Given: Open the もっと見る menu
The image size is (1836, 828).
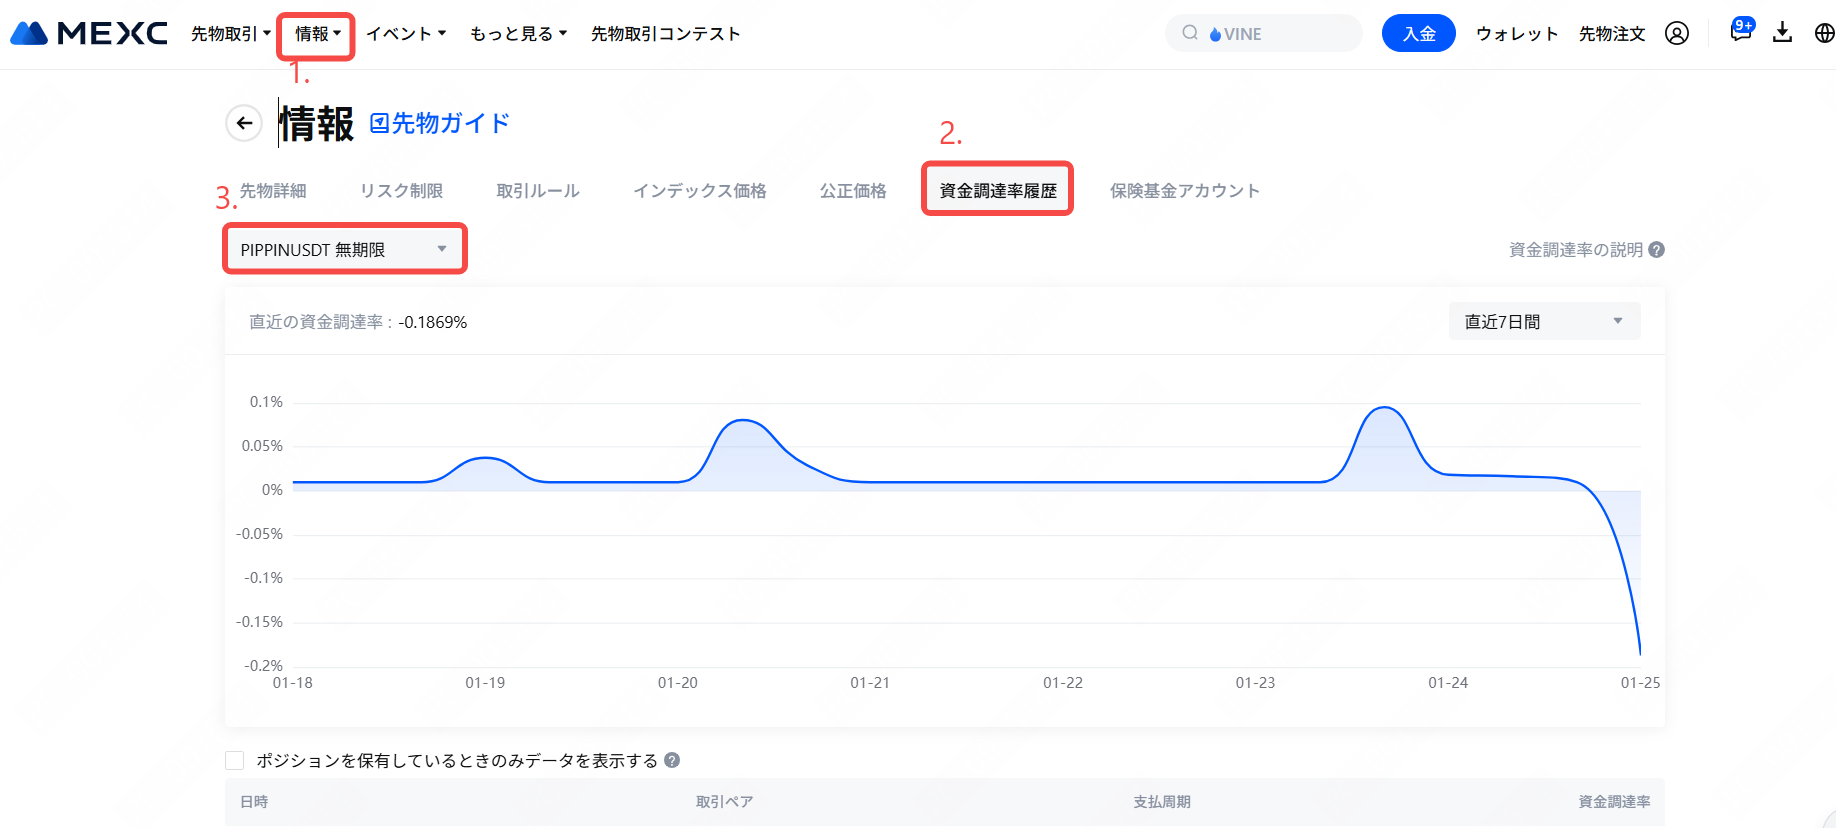Looking at the screenshot, I should click(x=518, y=34).
